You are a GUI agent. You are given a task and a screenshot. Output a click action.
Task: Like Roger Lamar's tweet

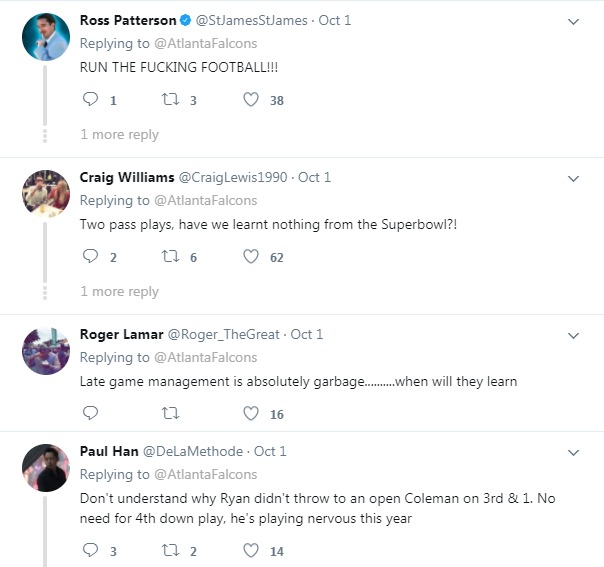coord(252,414)
